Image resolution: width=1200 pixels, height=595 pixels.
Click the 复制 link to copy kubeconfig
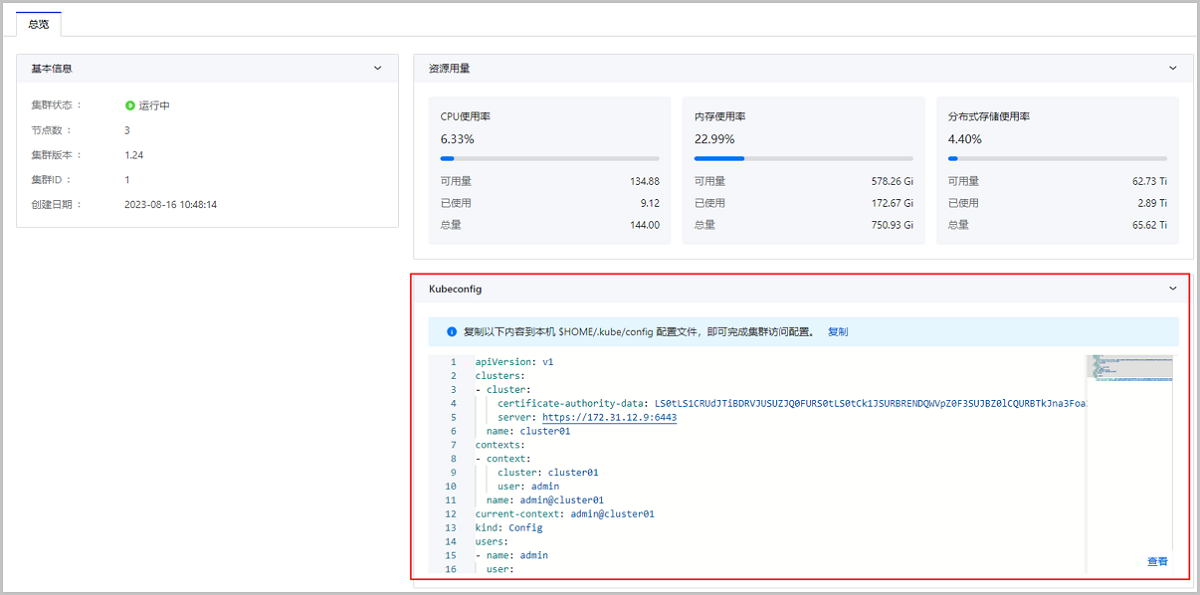pos(838,331)
